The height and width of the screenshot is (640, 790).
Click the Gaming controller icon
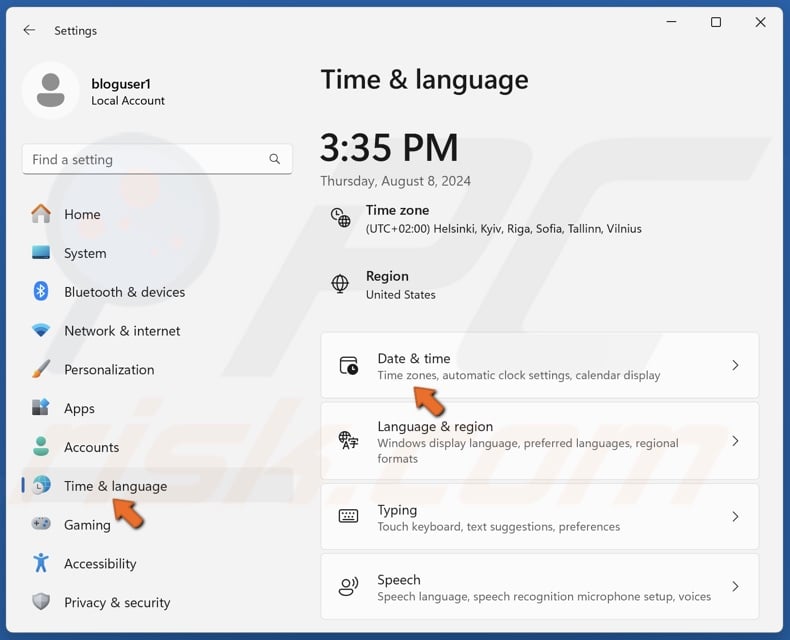point(41,524)
